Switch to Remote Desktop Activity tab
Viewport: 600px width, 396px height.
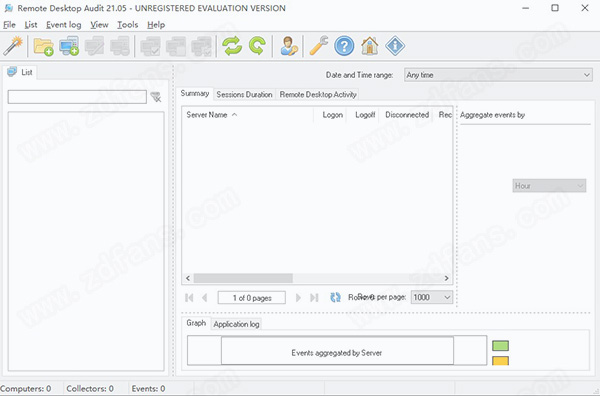(318, 95)
